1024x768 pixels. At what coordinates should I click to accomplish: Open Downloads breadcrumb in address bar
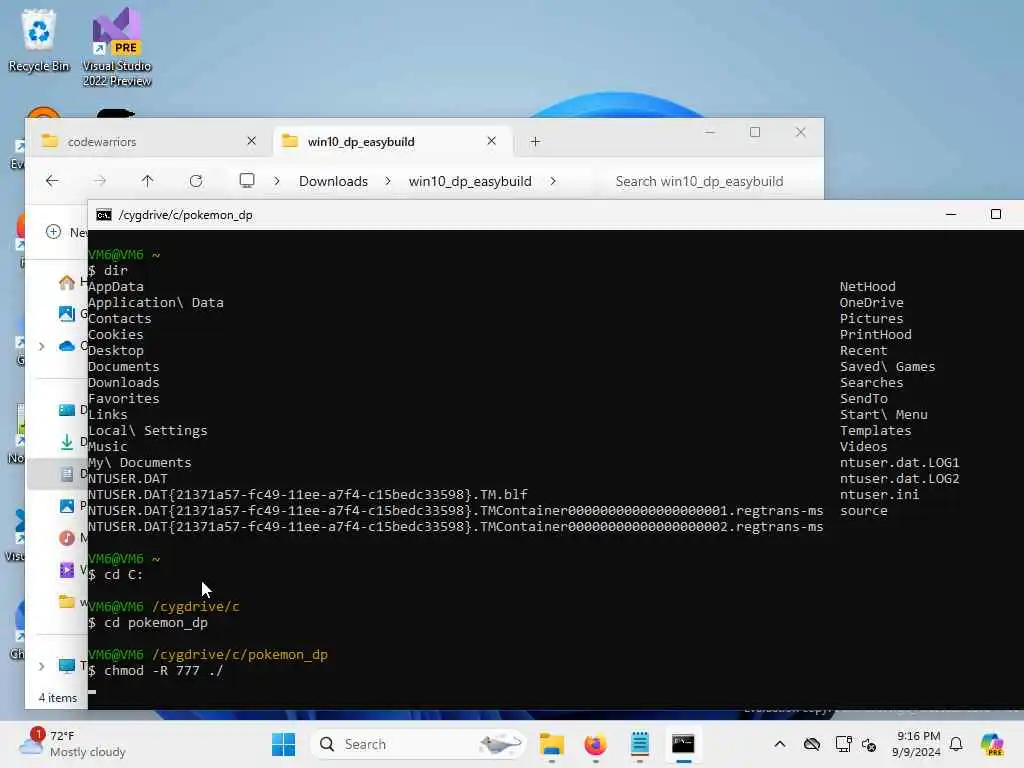pyautogui.click(x=333, y=181)
